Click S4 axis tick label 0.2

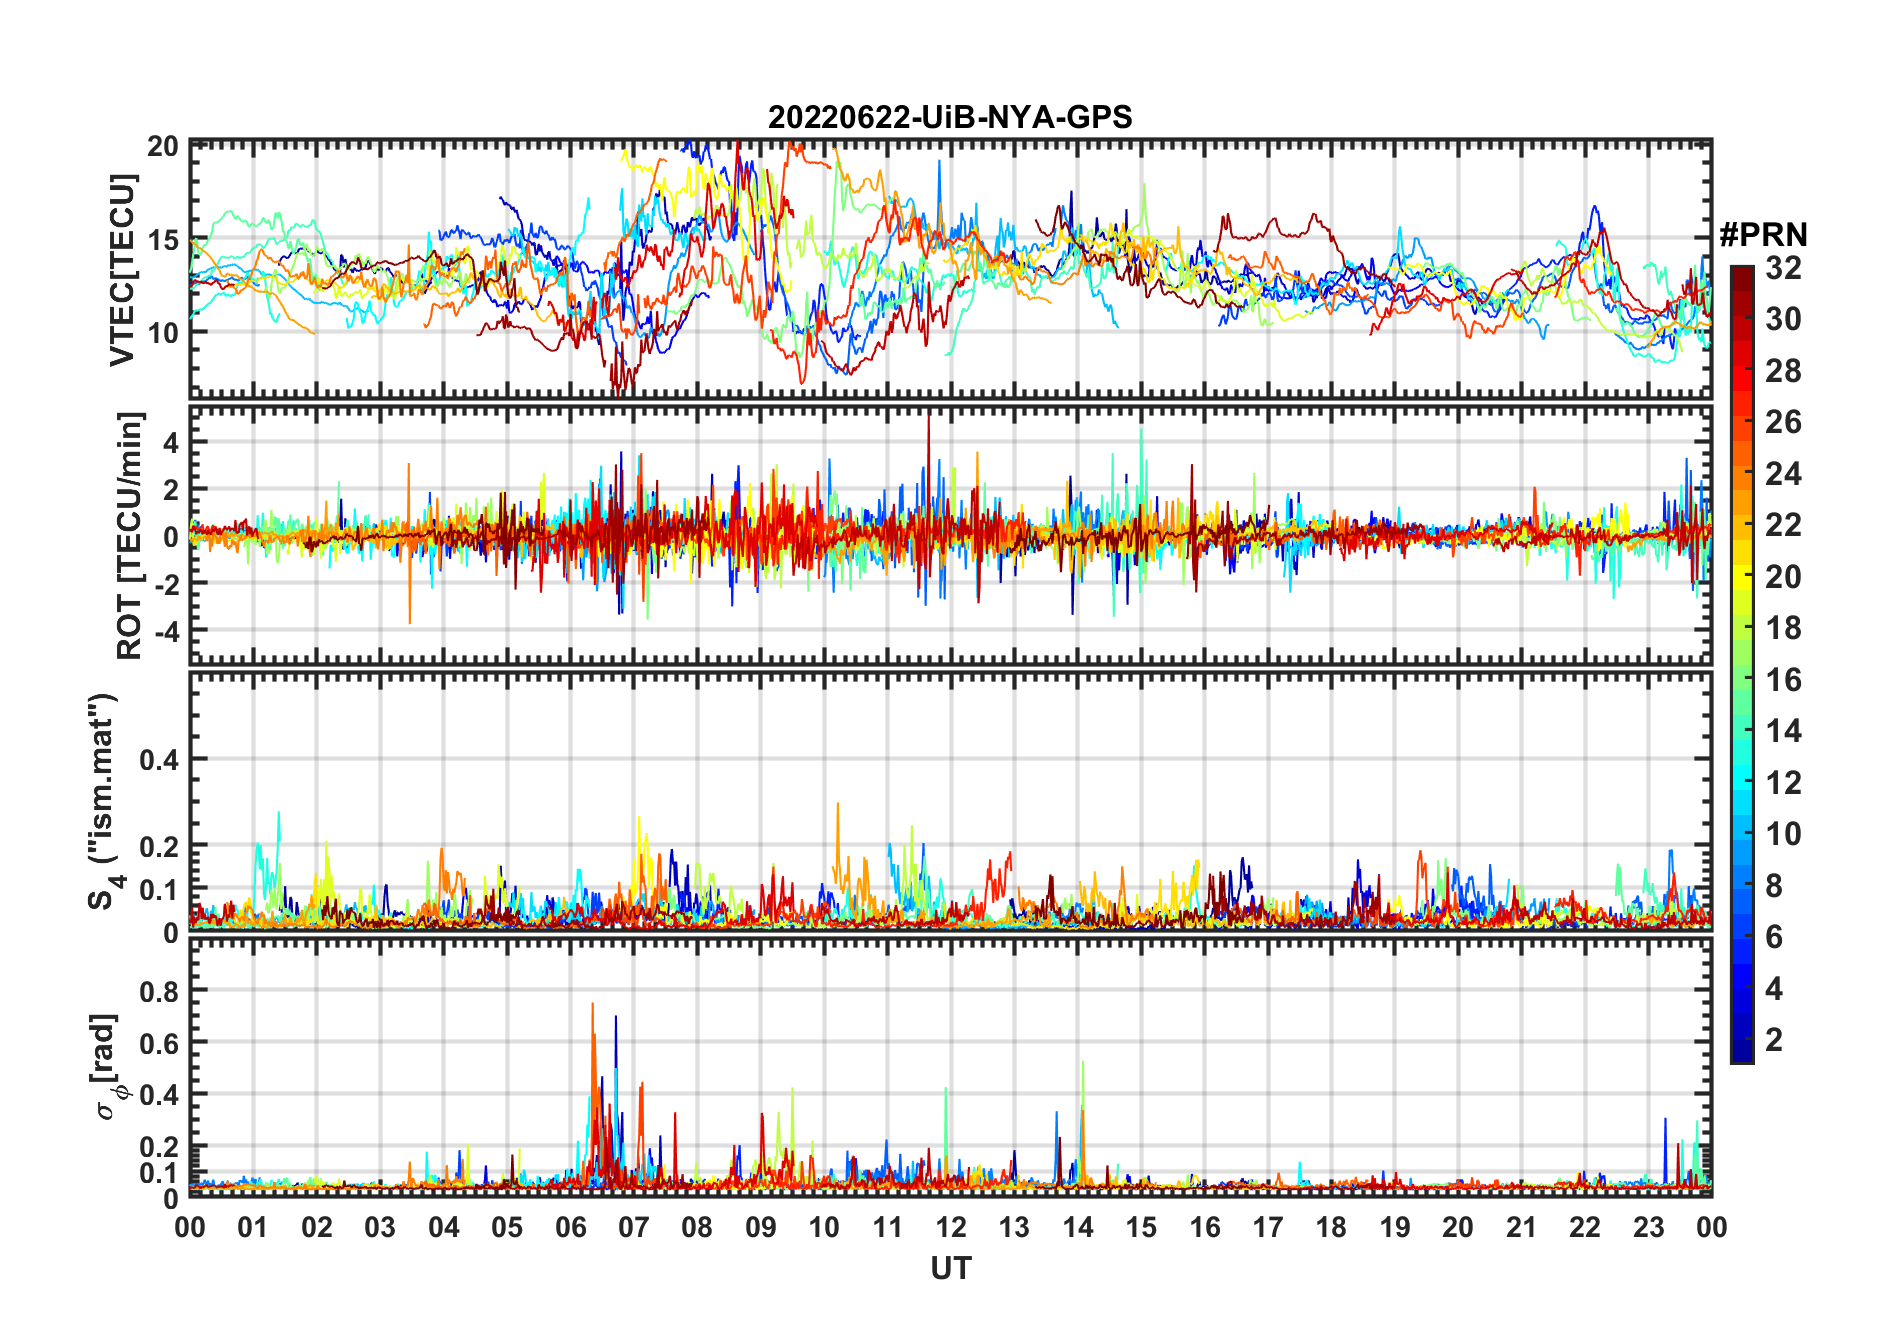click(160, 847)
